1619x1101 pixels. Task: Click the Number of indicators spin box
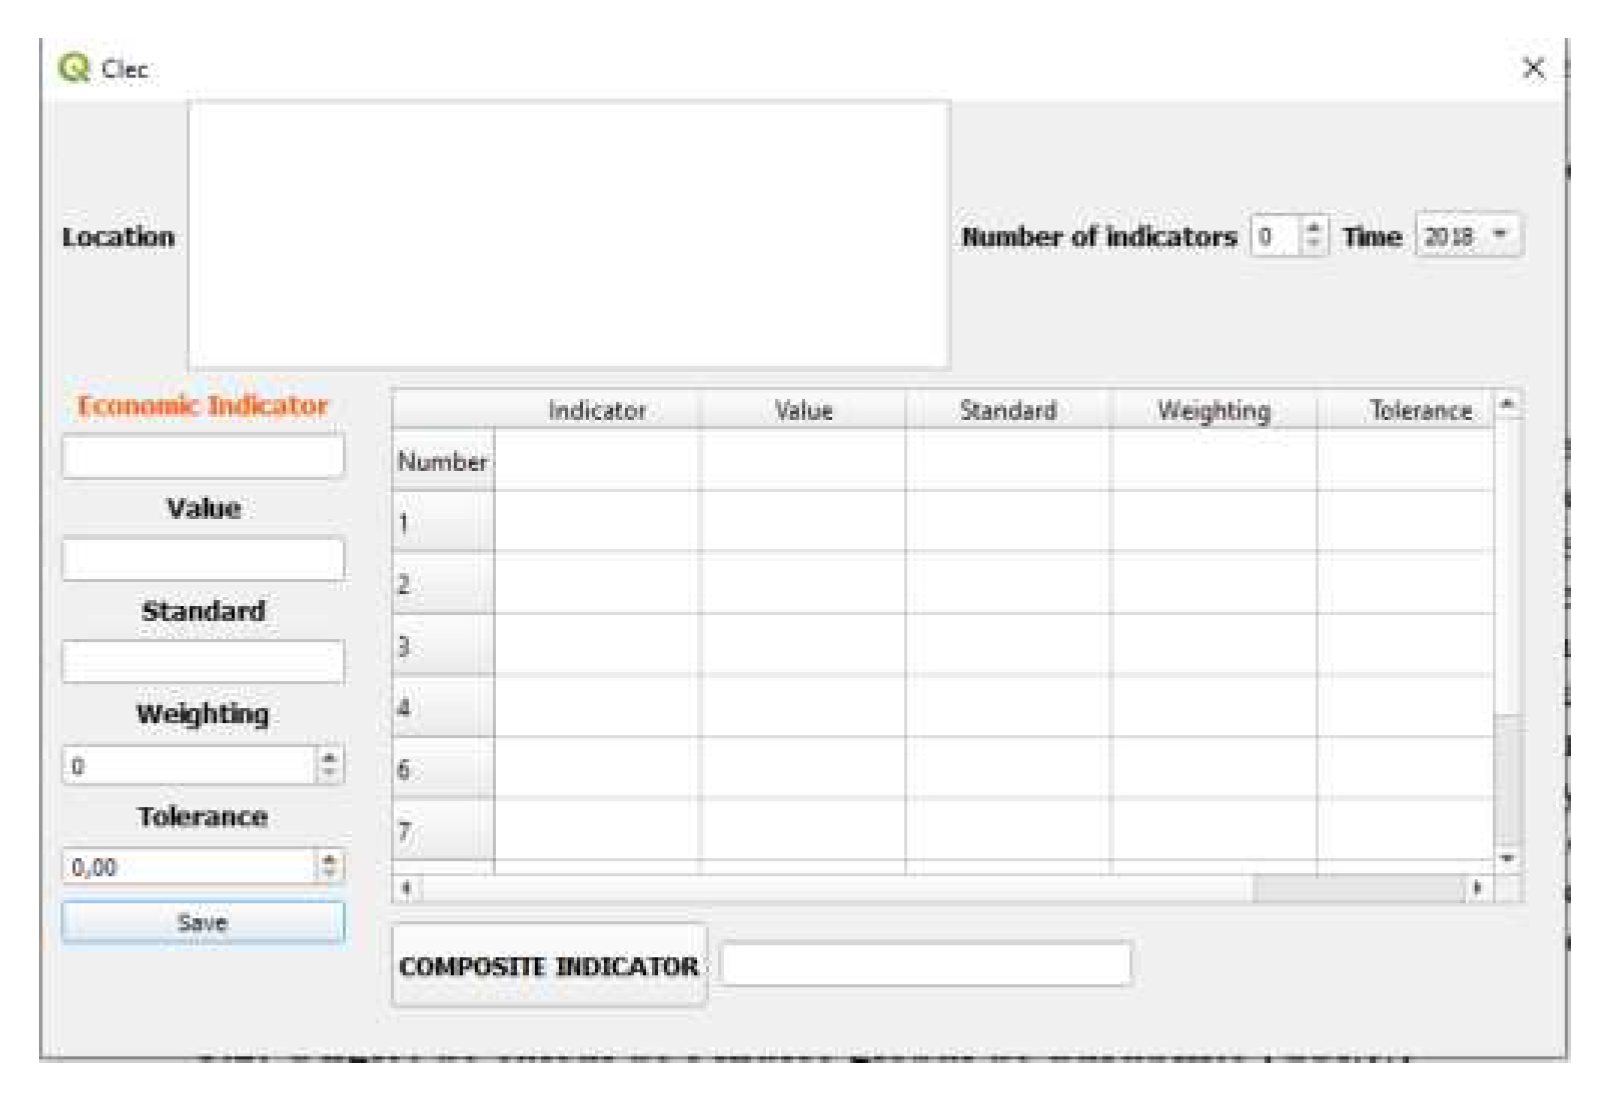click(1276, 236)
